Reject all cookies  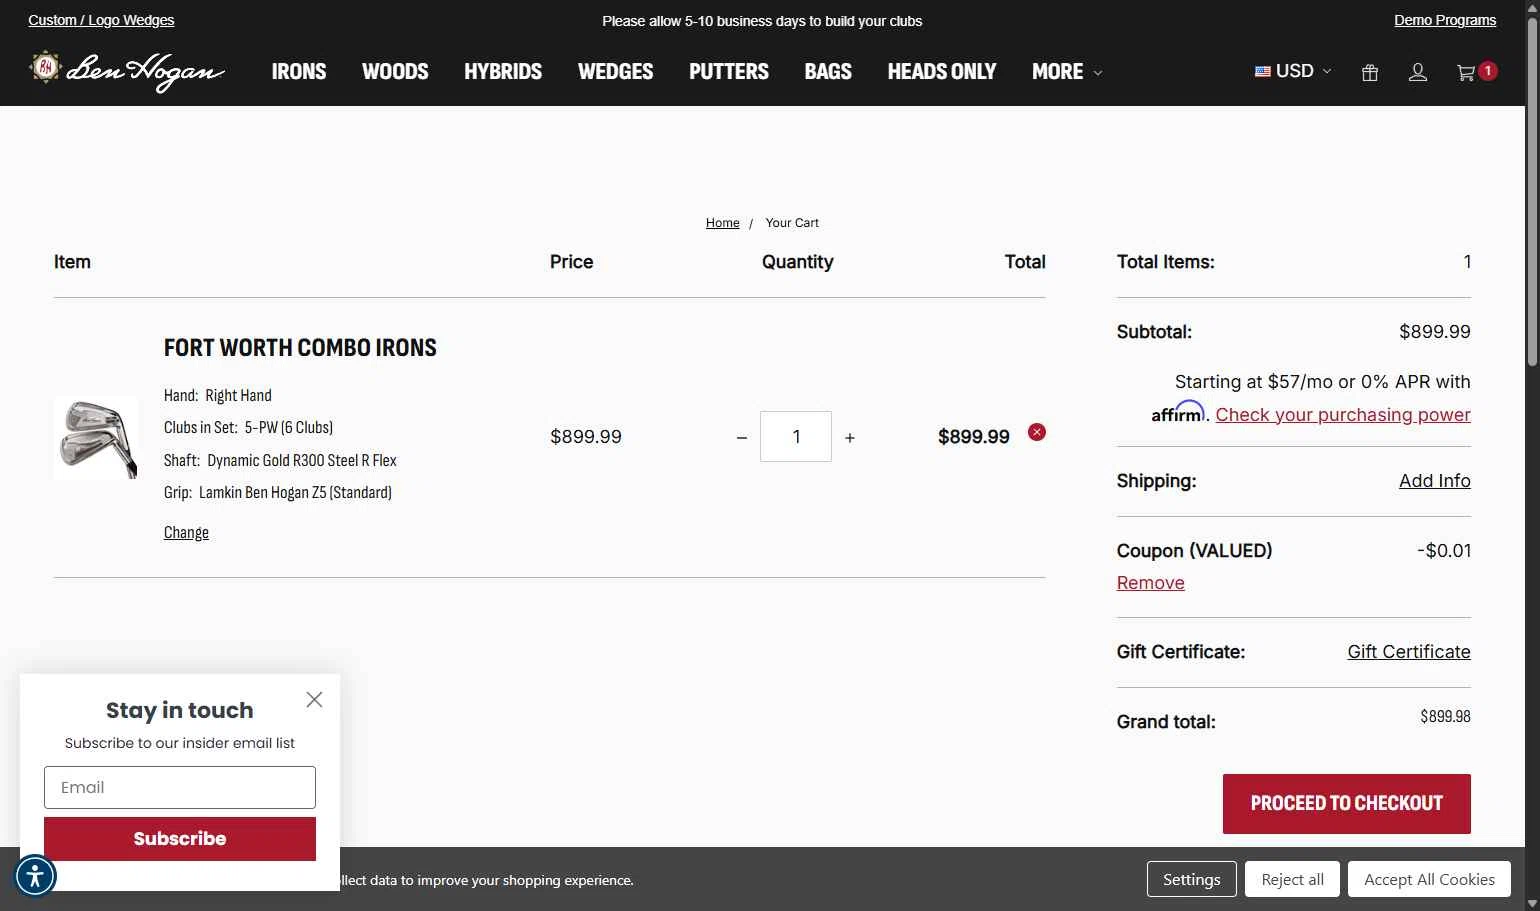[1292, 879]
